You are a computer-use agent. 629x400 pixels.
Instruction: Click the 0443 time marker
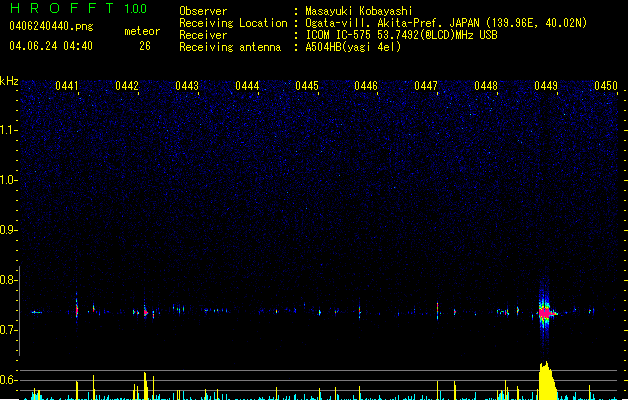point(187,86)
